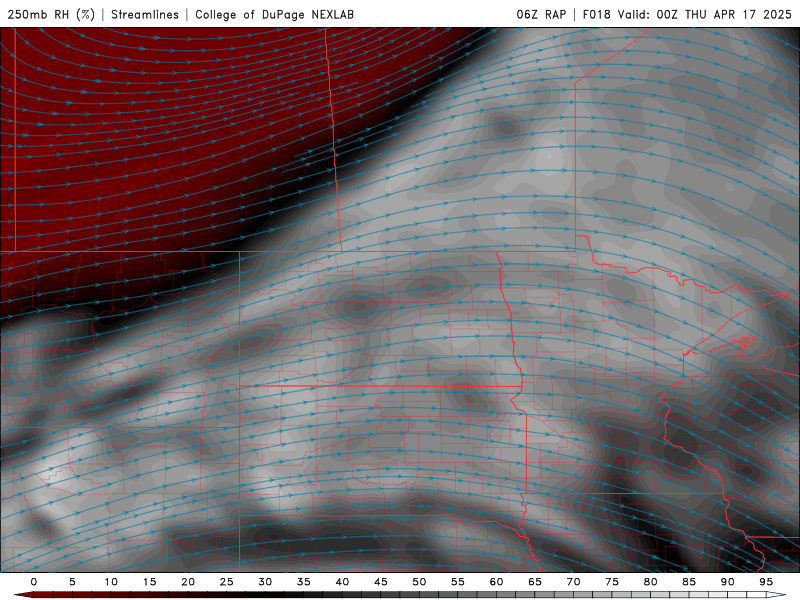This screenshot has width=800, height=600.
Task: Click the colorbar label '85'
Action: 689,582
